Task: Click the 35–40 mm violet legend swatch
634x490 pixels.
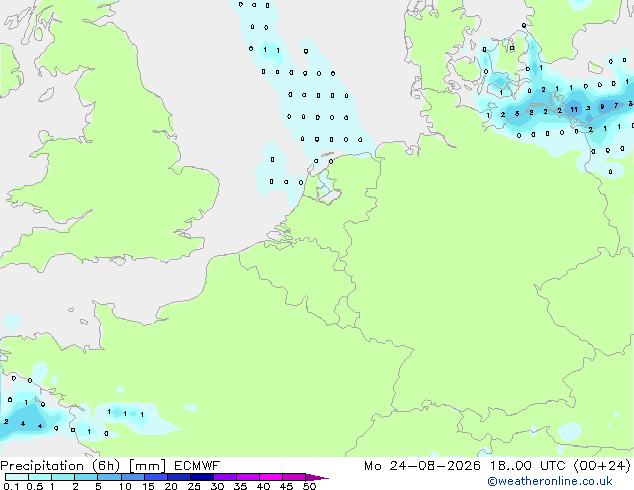Action: (247, 477)
